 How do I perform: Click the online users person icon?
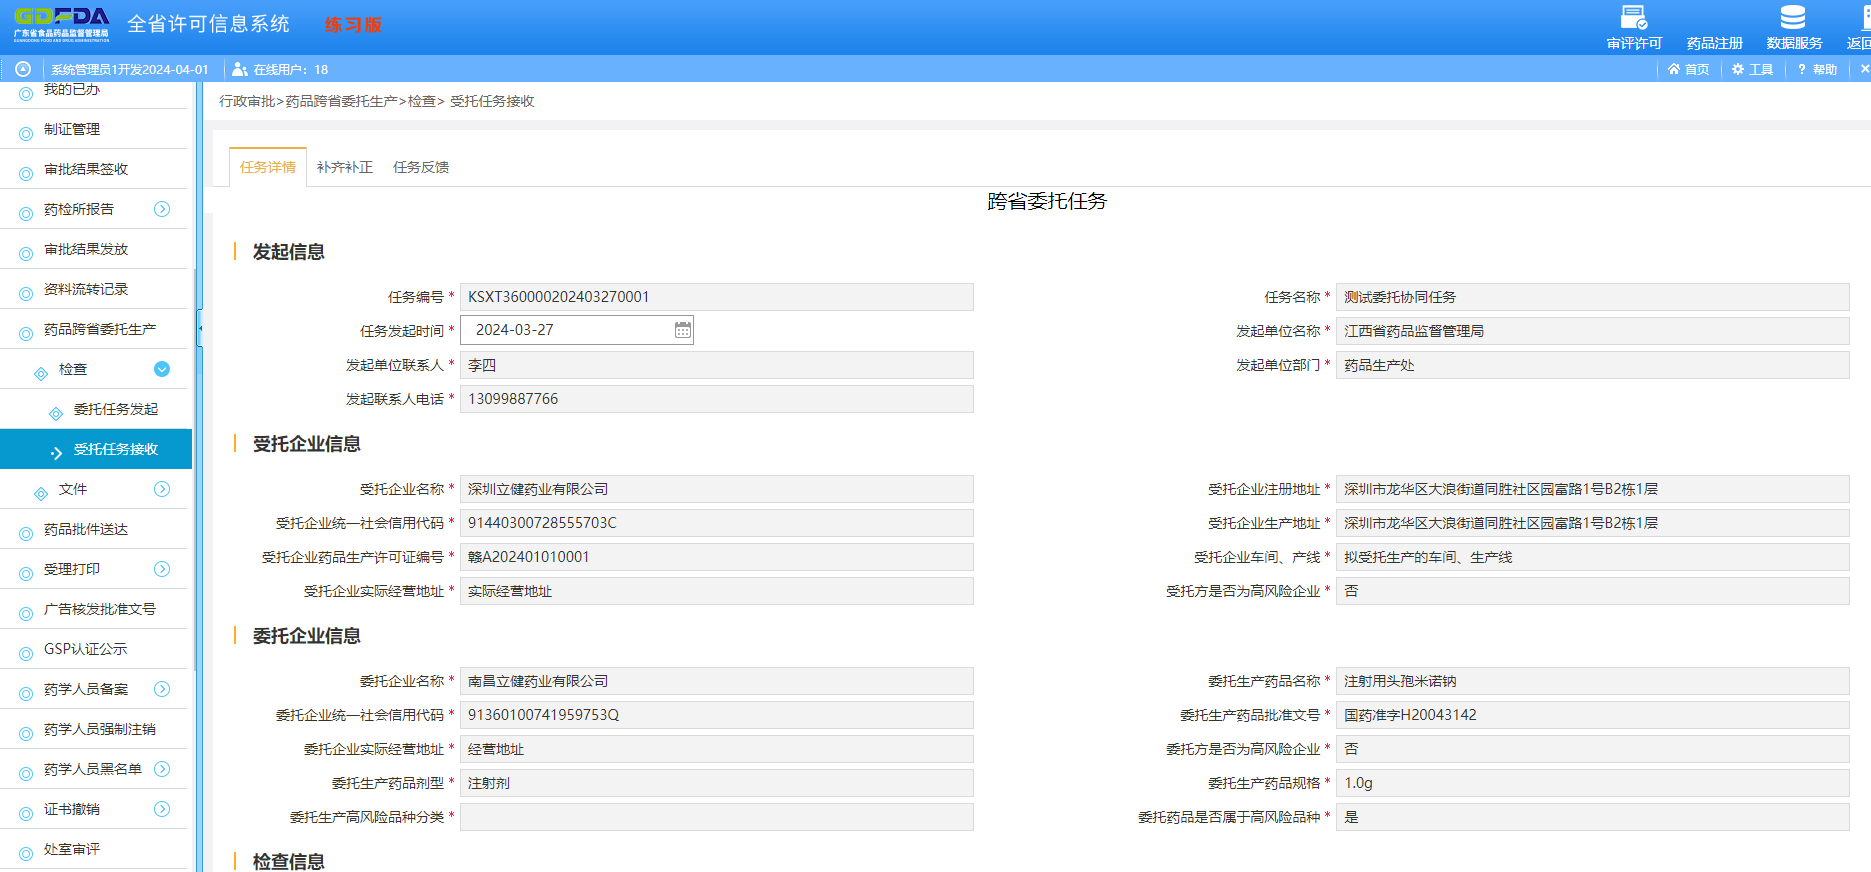(x=240, y=69)
